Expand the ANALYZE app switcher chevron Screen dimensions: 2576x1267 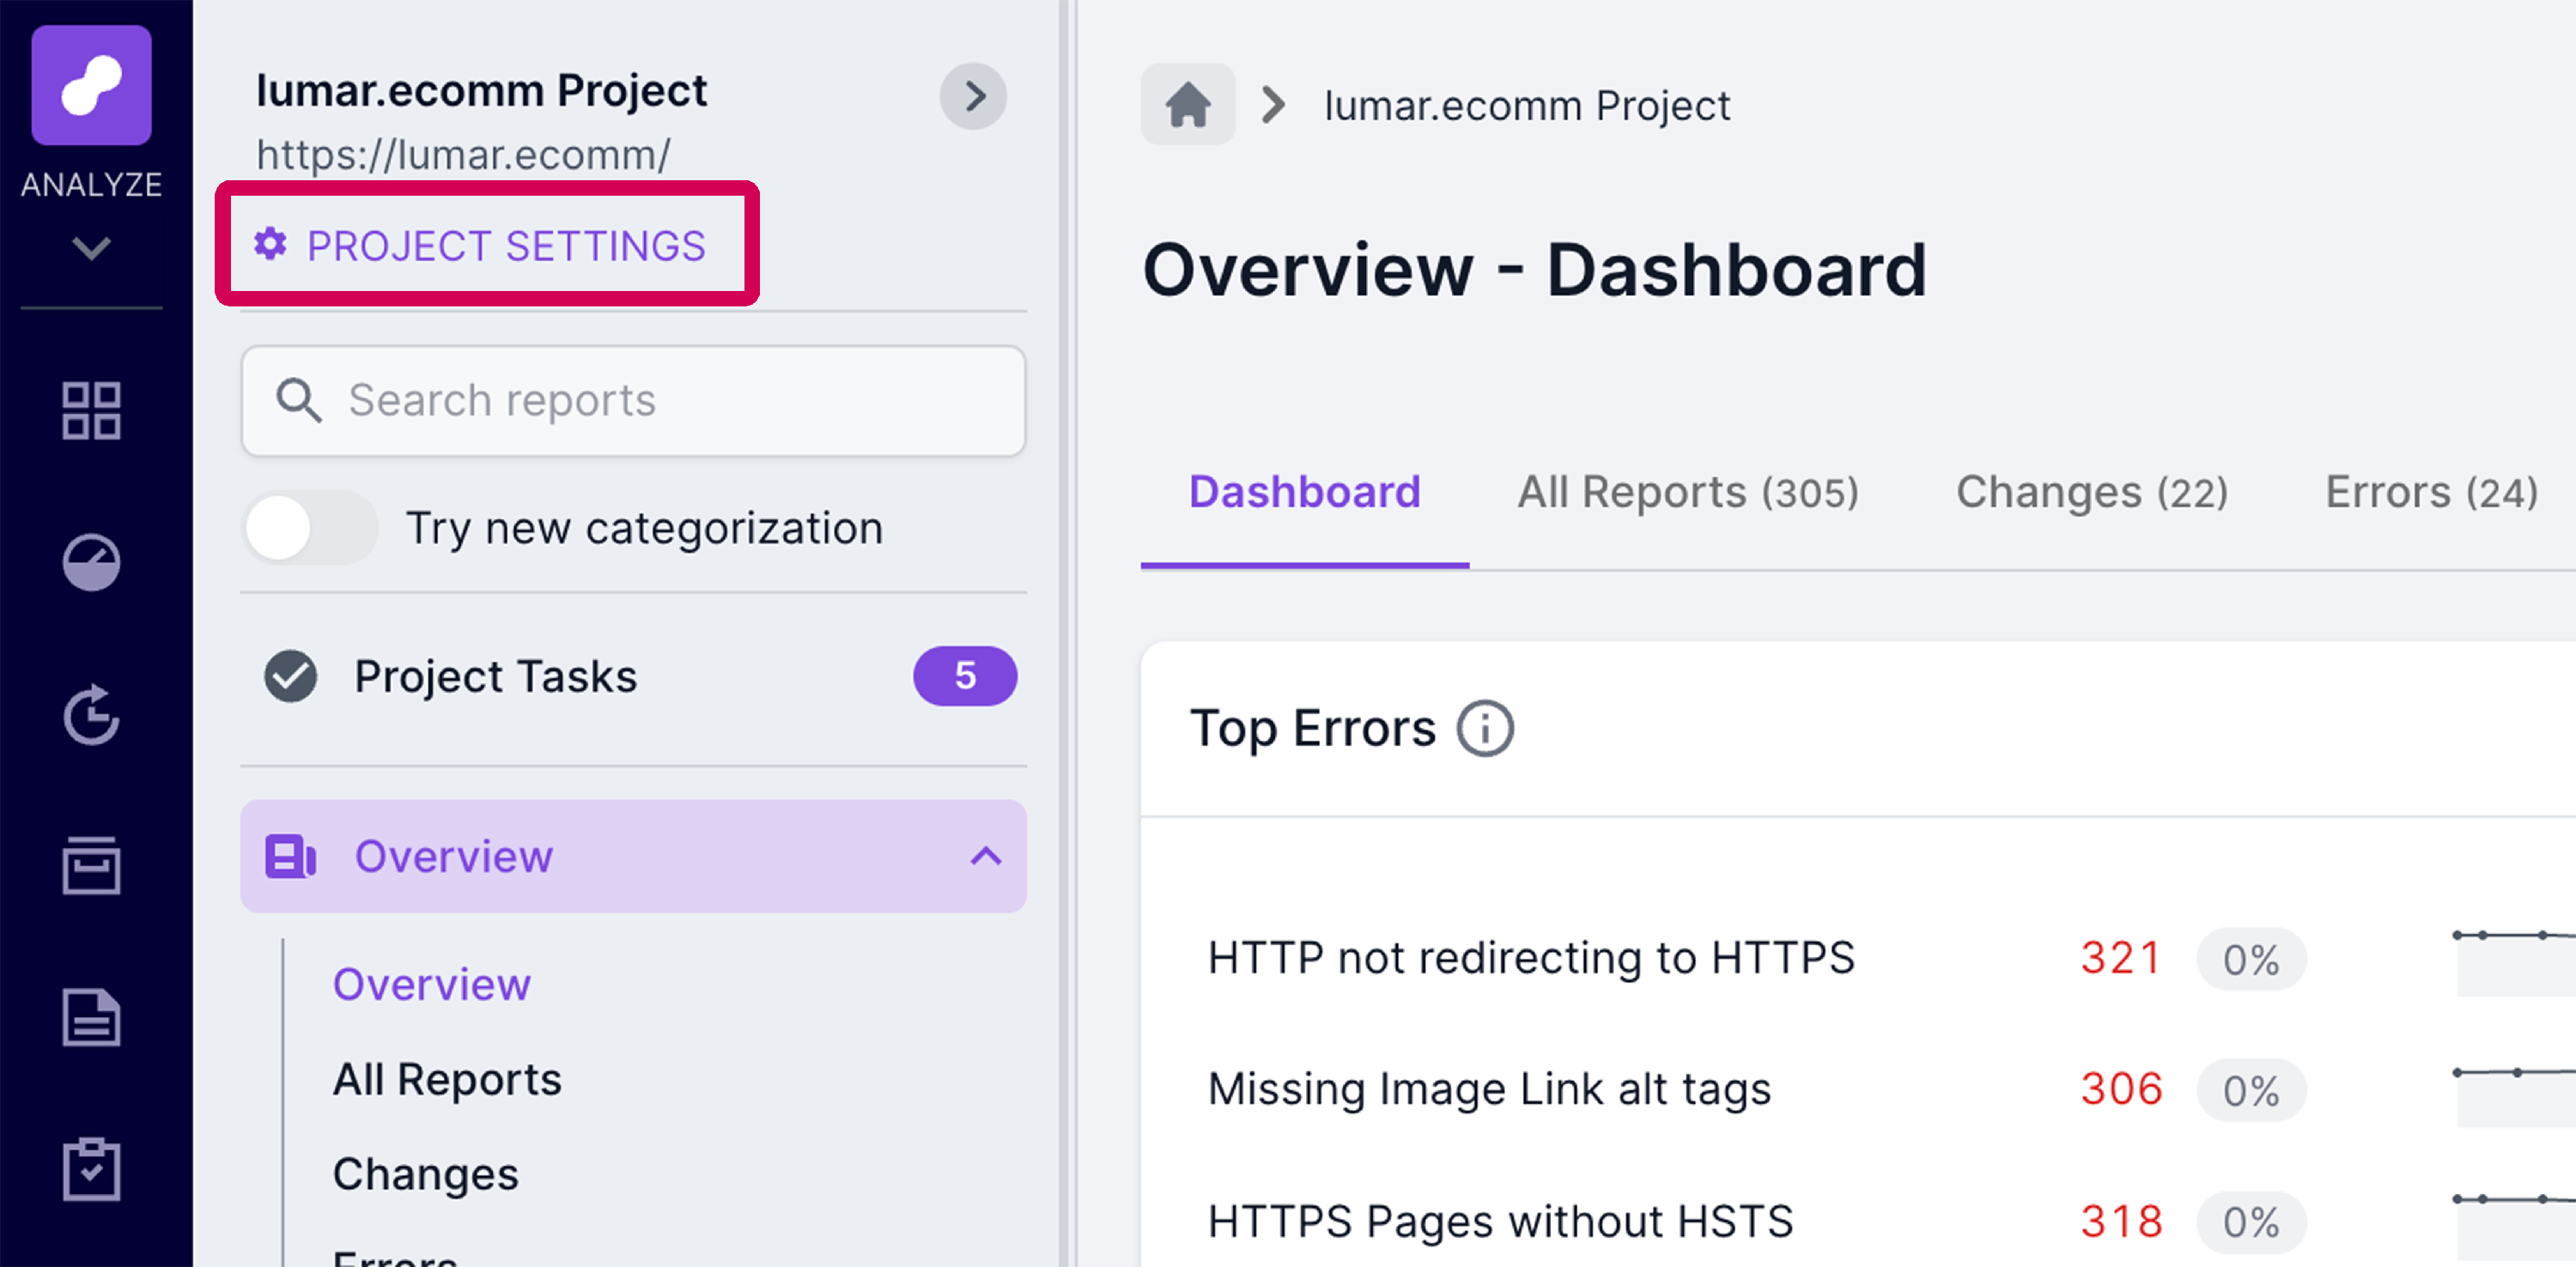tap(91, 247)
